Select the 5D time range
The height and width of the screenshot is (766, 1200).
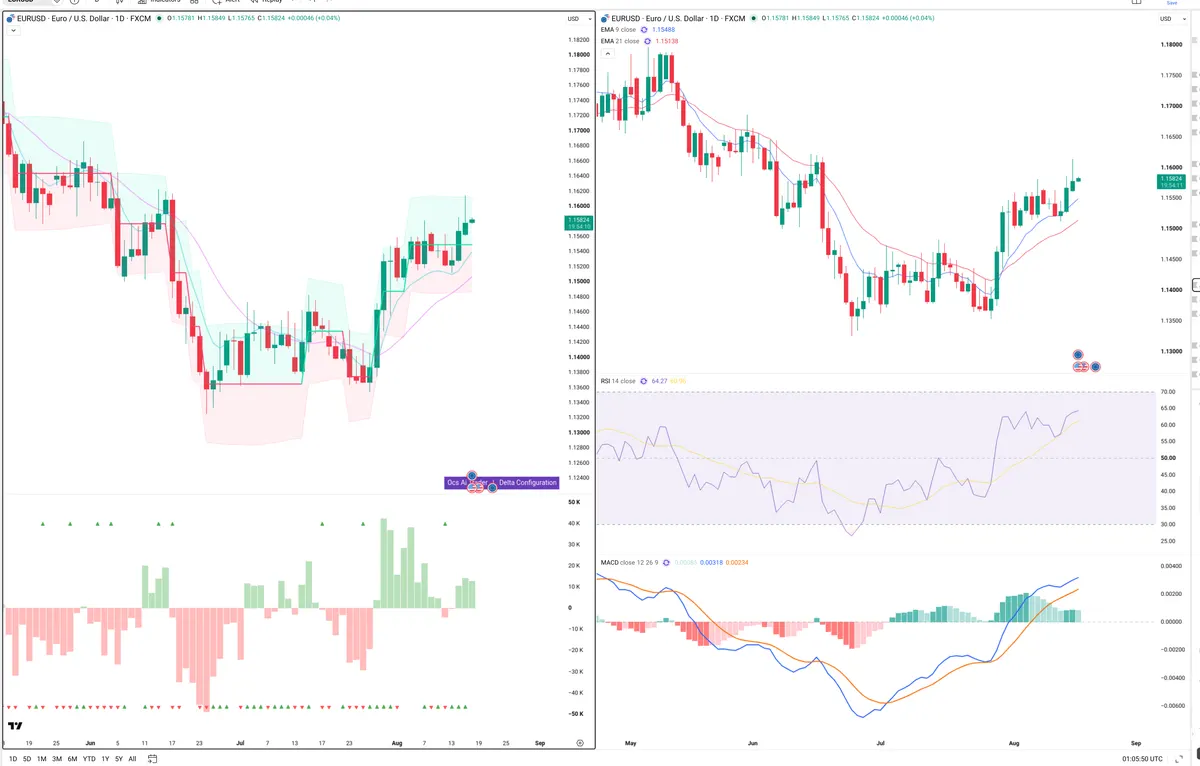(27, 759)
